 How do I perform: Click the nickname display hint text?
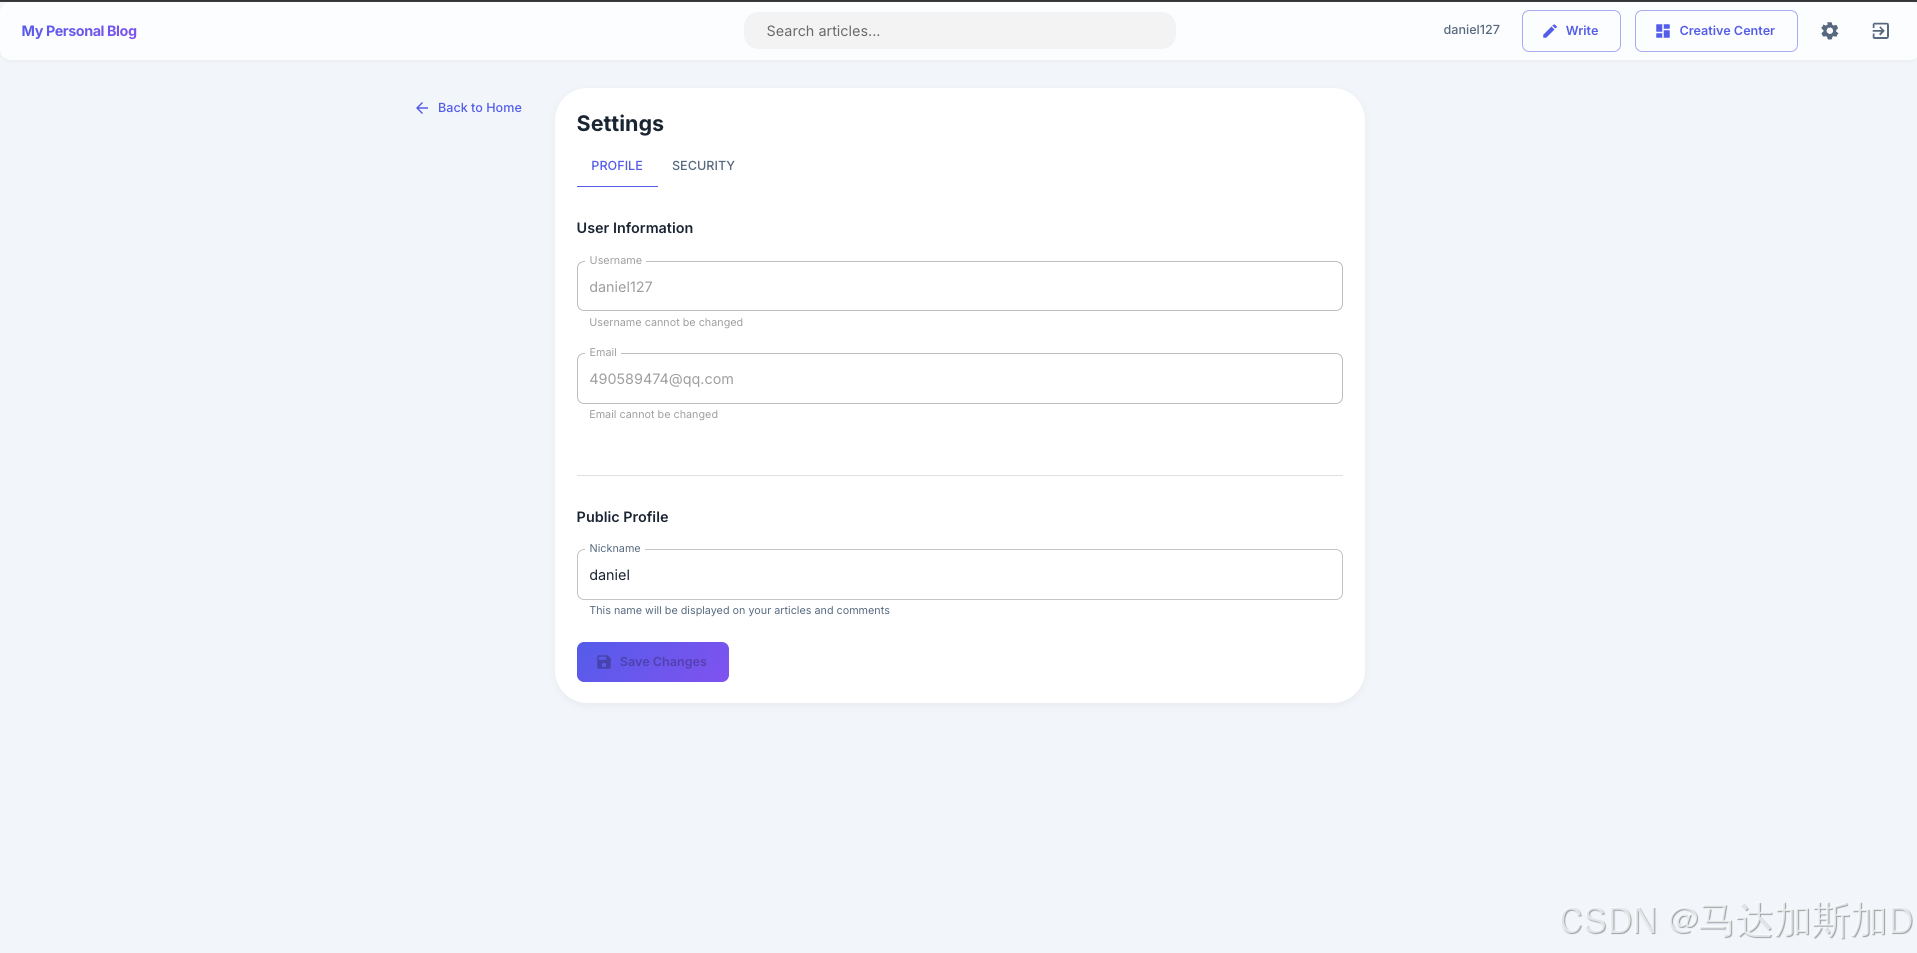pyautogui.click(x=739, y=610)
